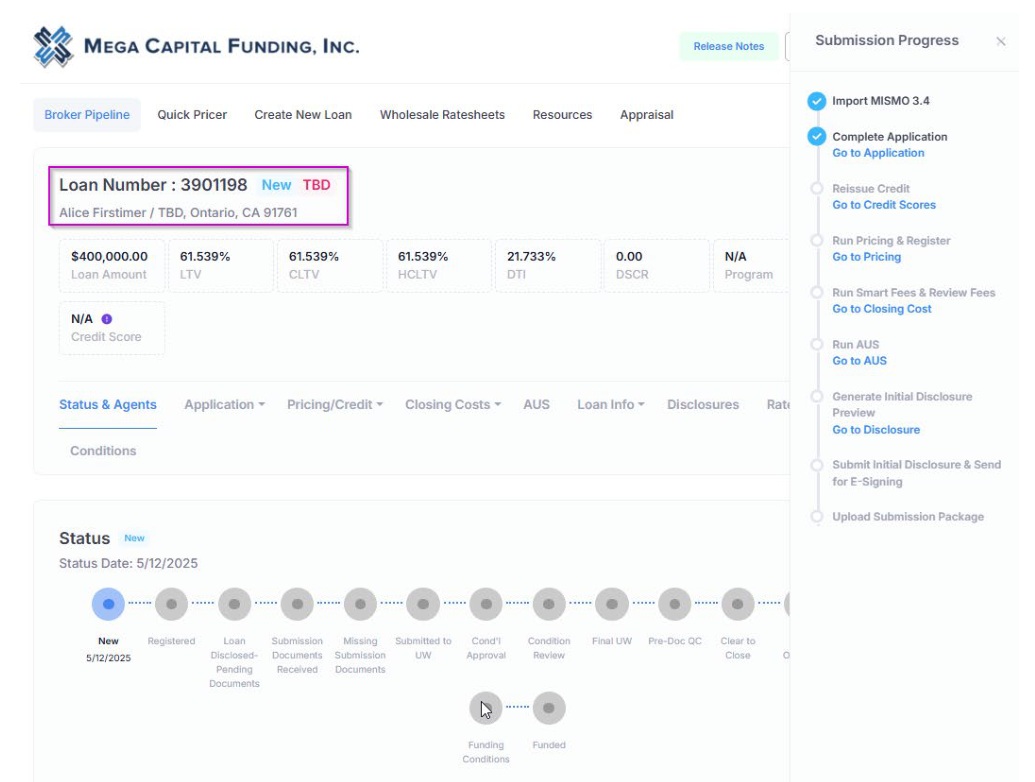Switch to the Conditions tab
The height and width of the screenshot is (782, 1035).
coord(103,451)
